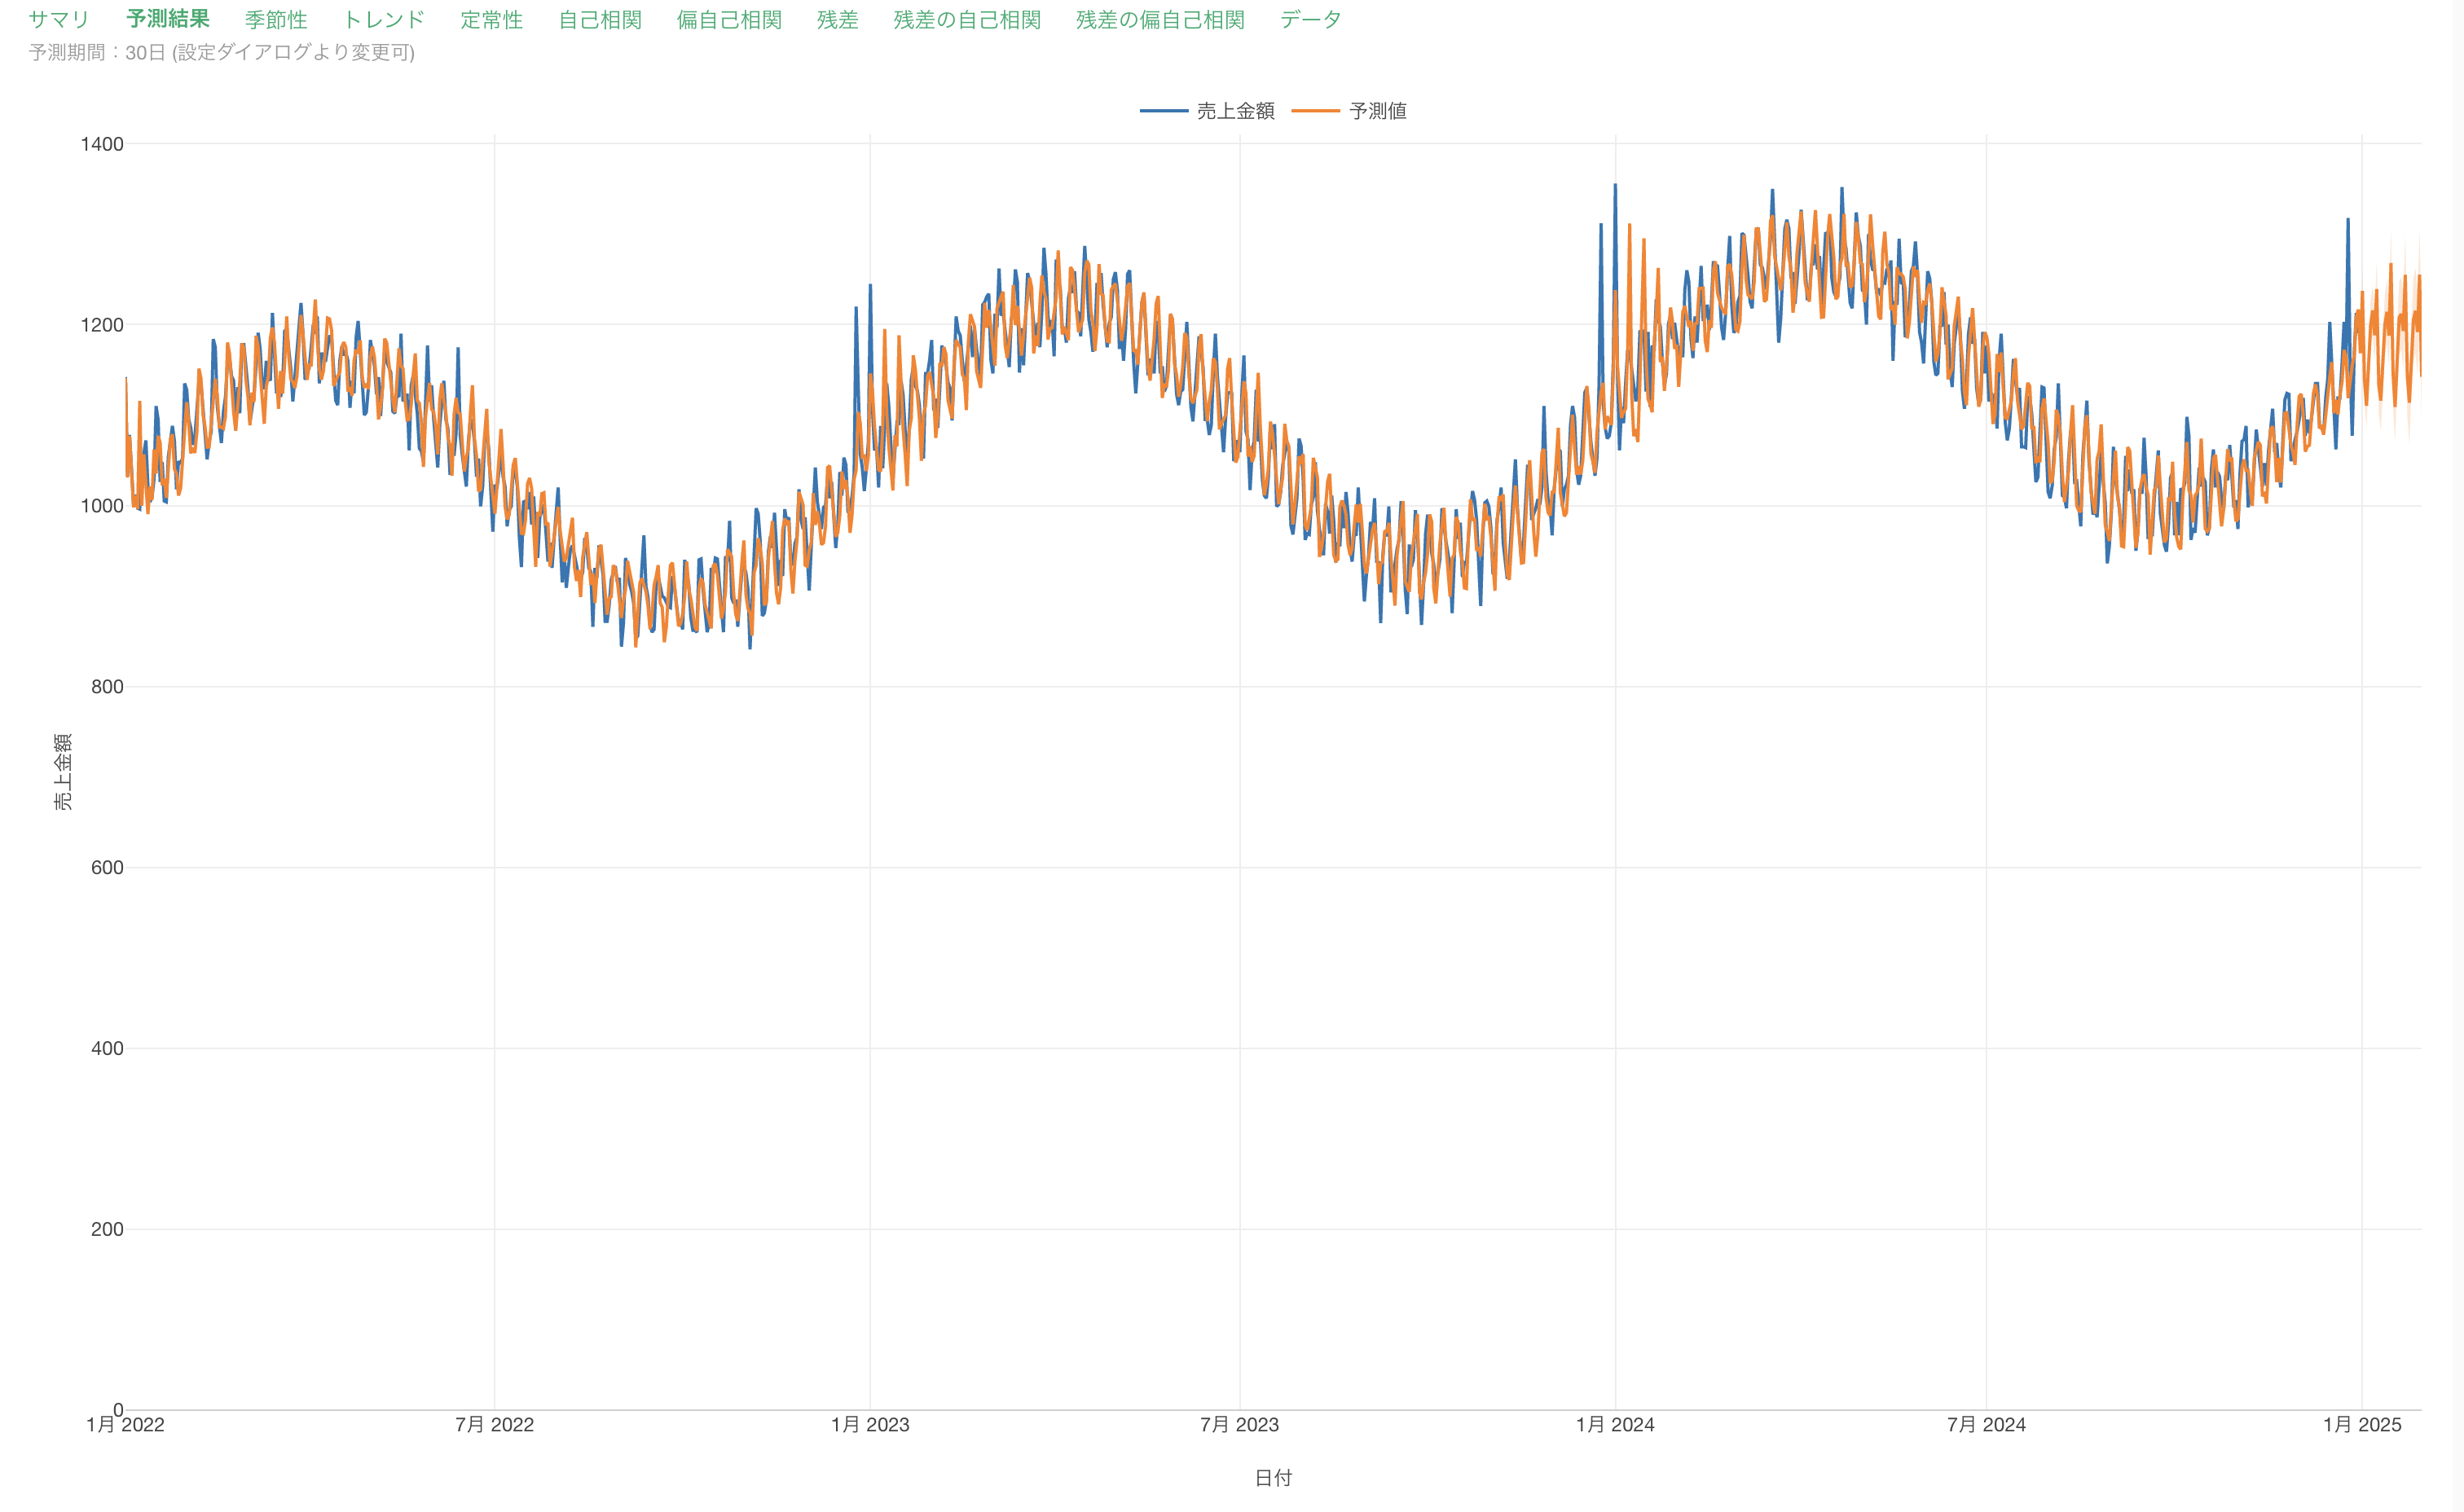The width and height of the screenshot is (2464, 1512).
Task: Click the 7月 2023 x-axis label
Action: [1239, 1425]
